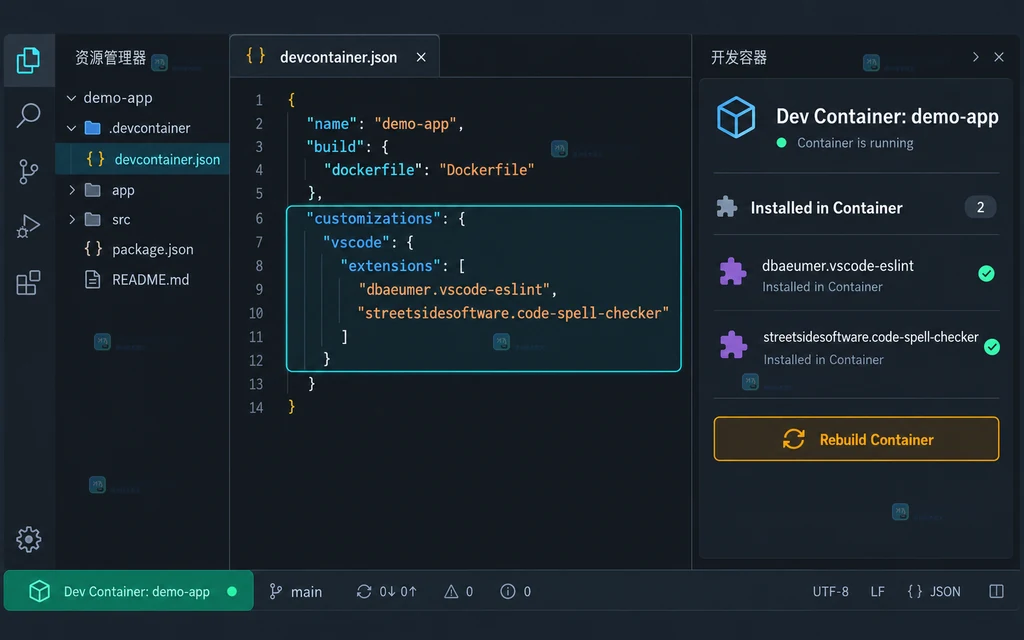The height and width of the screenshot is (640, 1024).
Task: Open the Run and Debug icon
Action: pyautogui.click(x=28, y=226)
